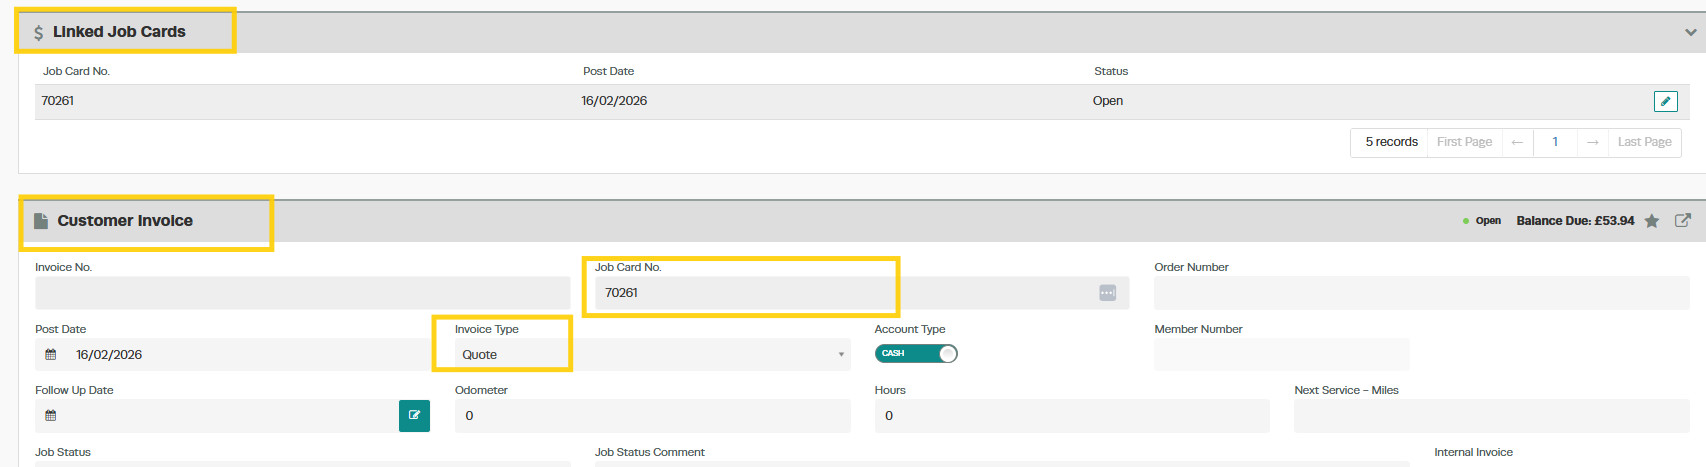
Task: Click the Order Number input field
Action: [x=1421, y=293]
